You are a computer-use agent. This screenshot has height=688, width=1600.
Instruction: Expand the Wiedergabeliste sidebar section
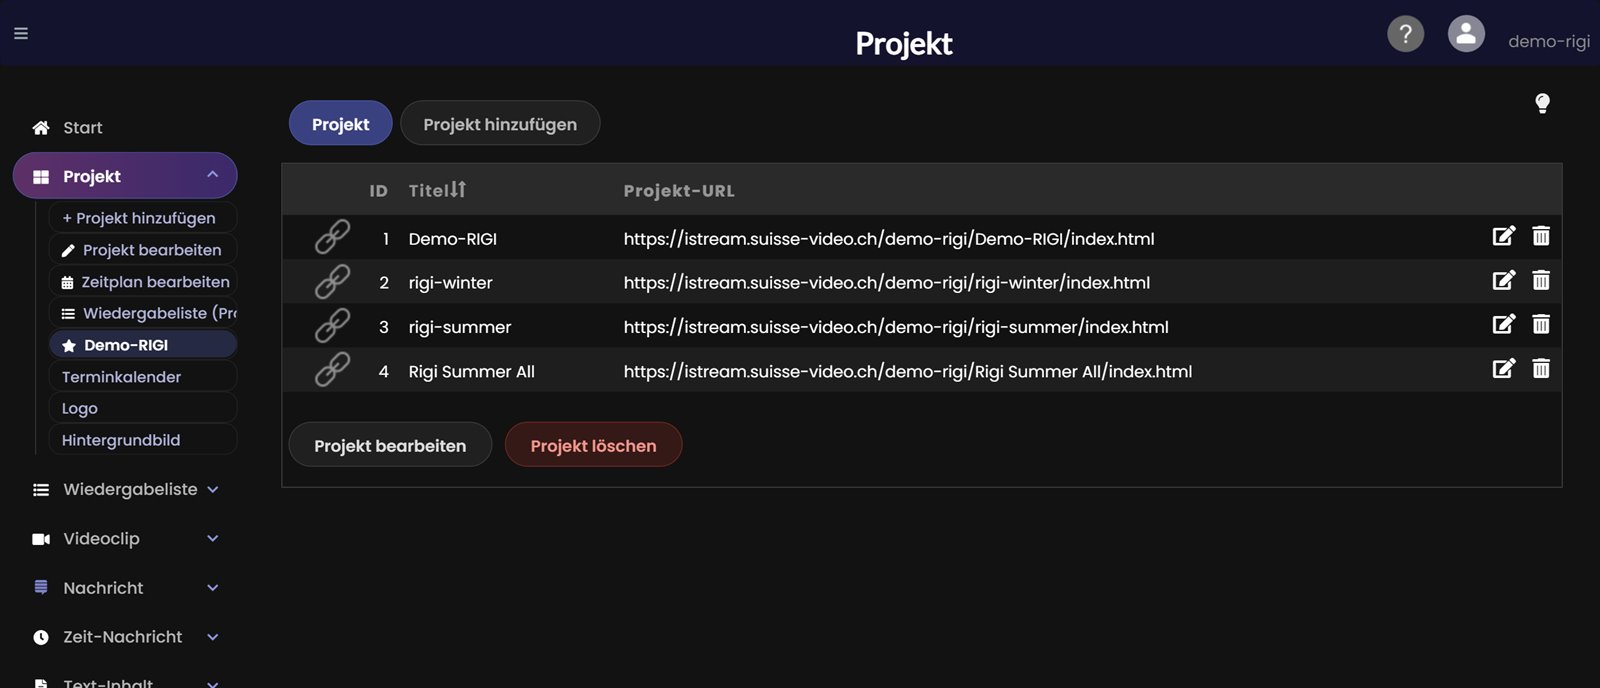click(x=125, y=489)
